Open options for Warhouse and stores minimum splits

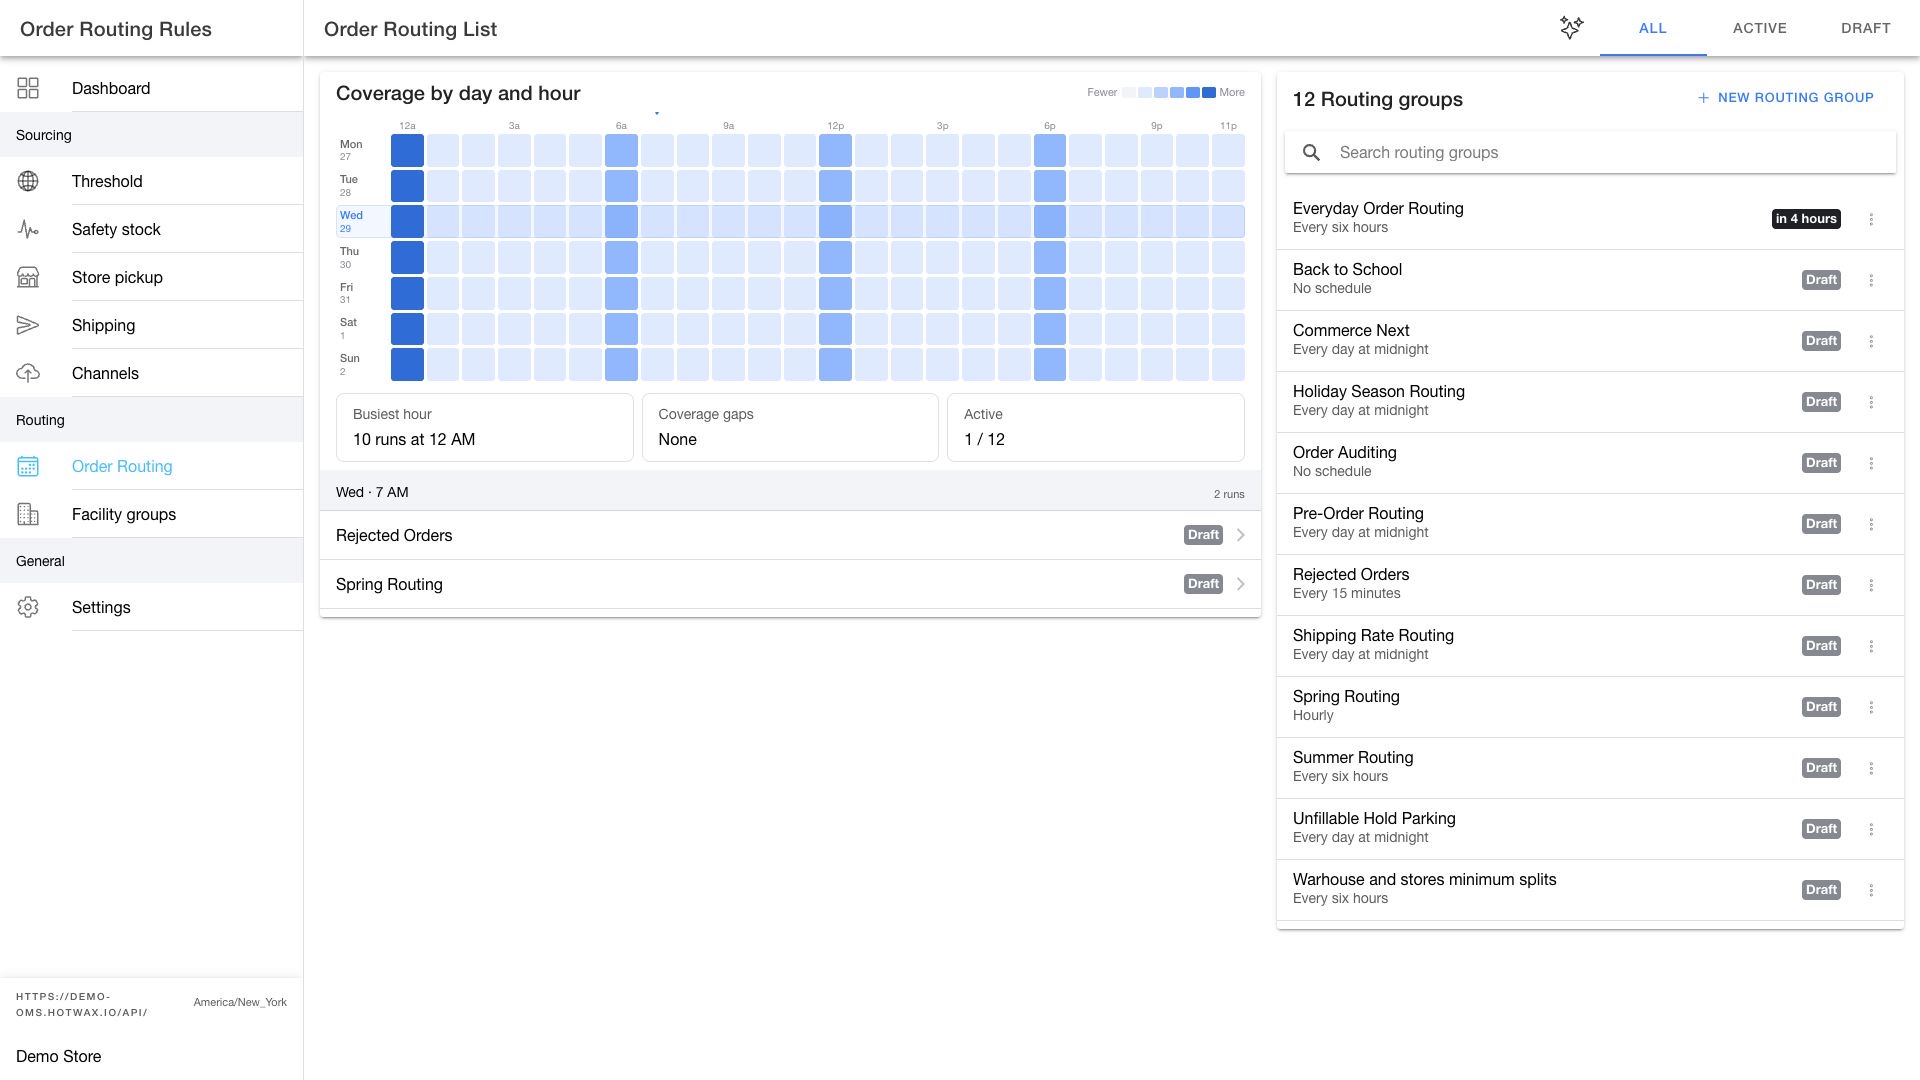(1871, 890)
